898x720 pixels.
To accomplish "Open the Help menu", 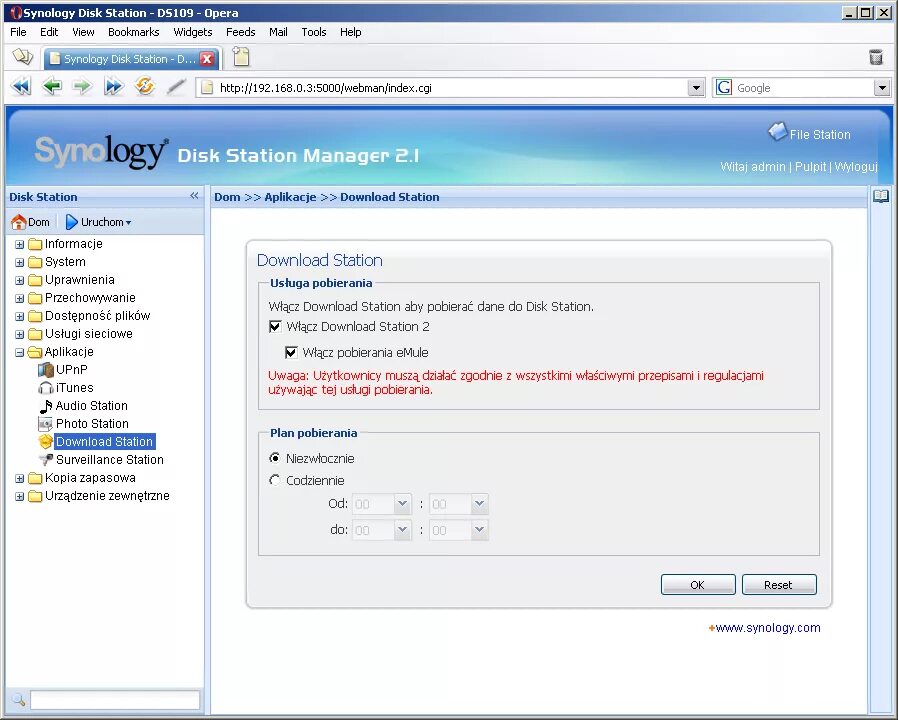I will [350, 32].
